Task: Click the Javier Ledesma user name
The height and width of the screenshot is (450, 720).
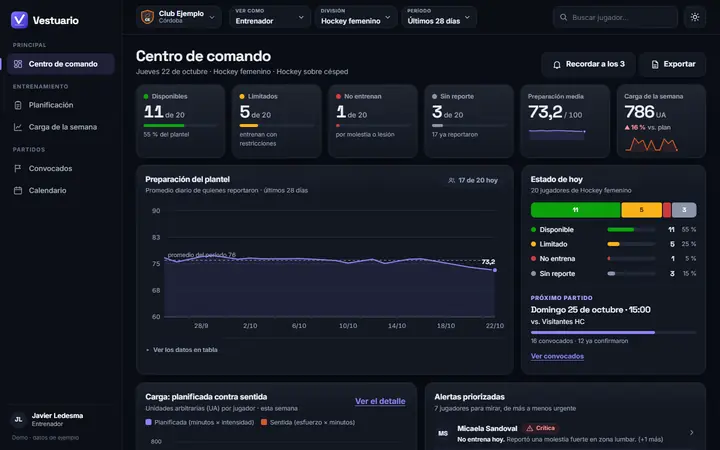Action: pyautogui.click(x=57, y=416)
